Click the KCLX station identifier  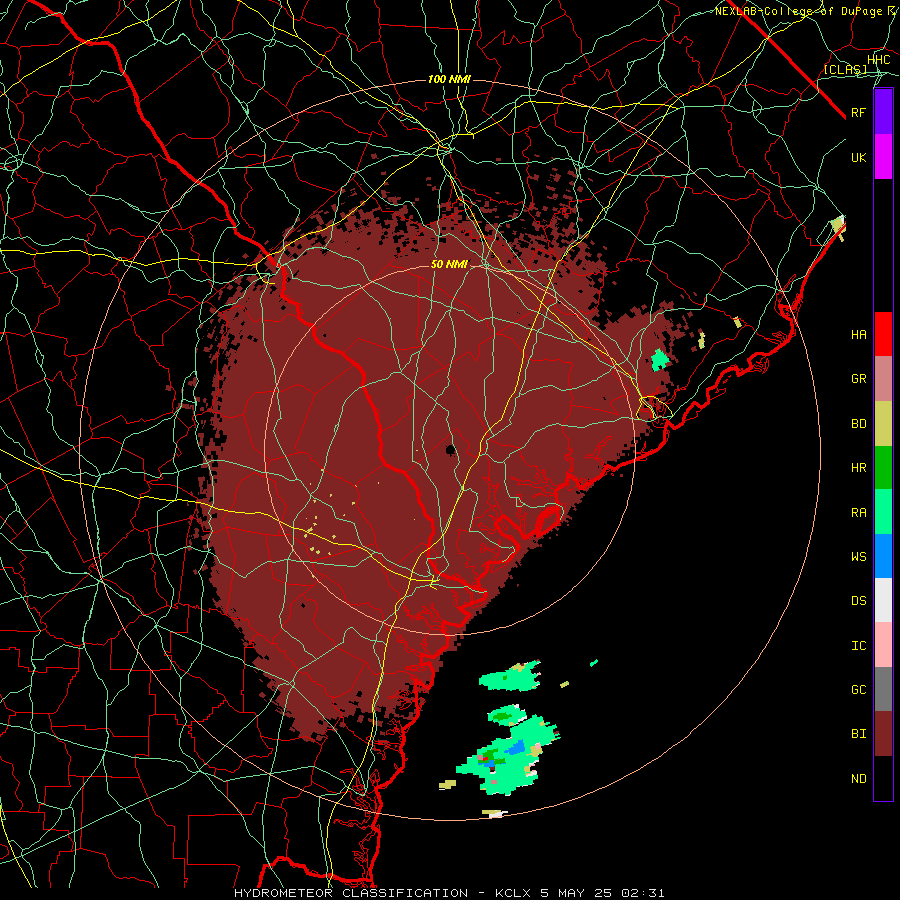pyautogui.click(x=514, y=893)
